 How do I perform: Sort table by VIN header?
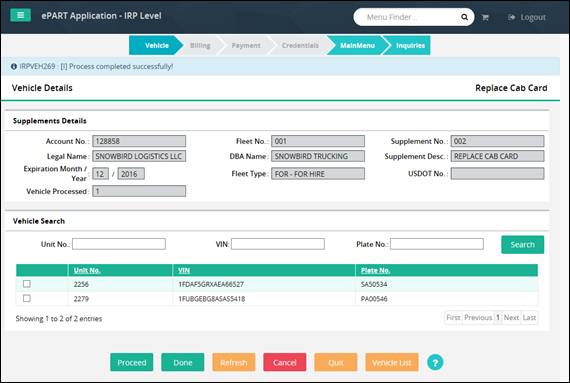coord(184,270)
